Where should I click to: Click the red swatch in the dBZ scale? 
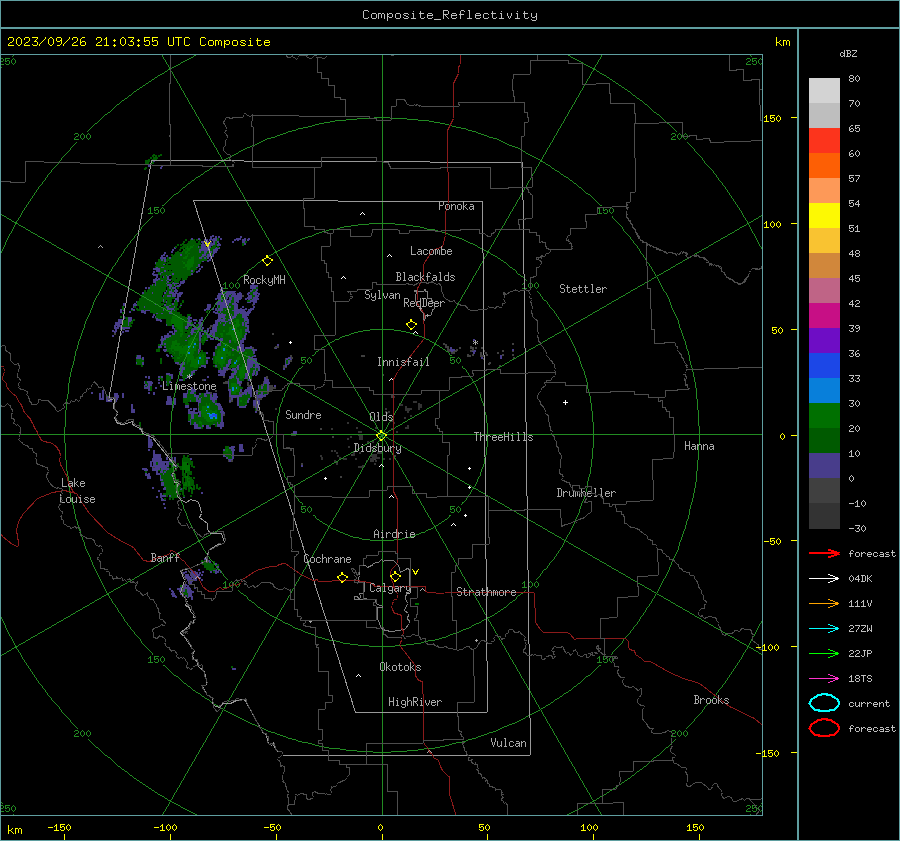pyautogui.click(x=824, y=141)
